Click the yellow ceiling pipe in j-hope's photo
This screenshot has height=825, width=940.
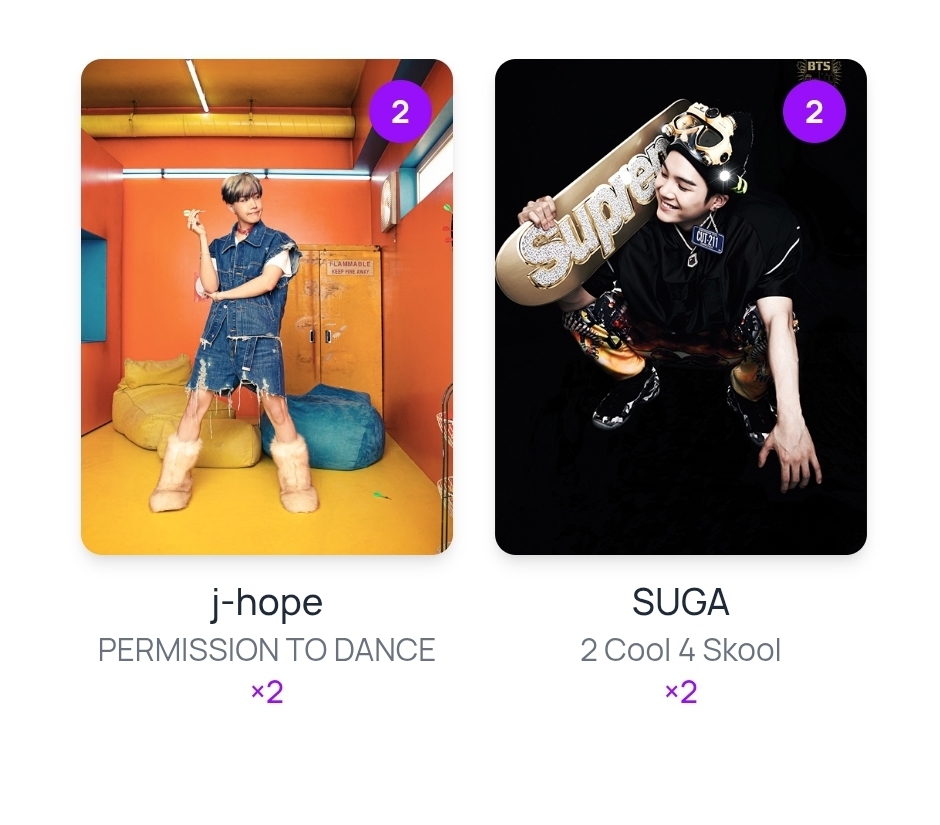pyautogui.click(x=218, y=126)
